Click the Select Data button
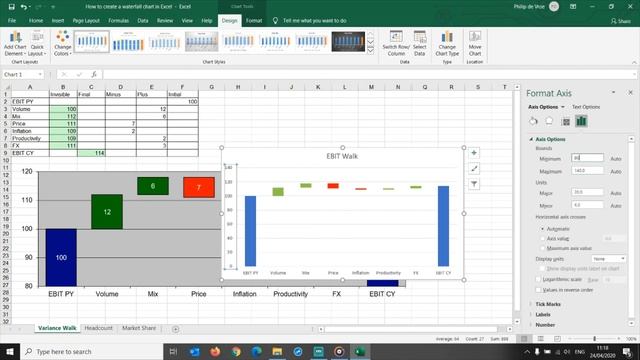The height and width of the screenshot is (360, 640). pos(420,43)
